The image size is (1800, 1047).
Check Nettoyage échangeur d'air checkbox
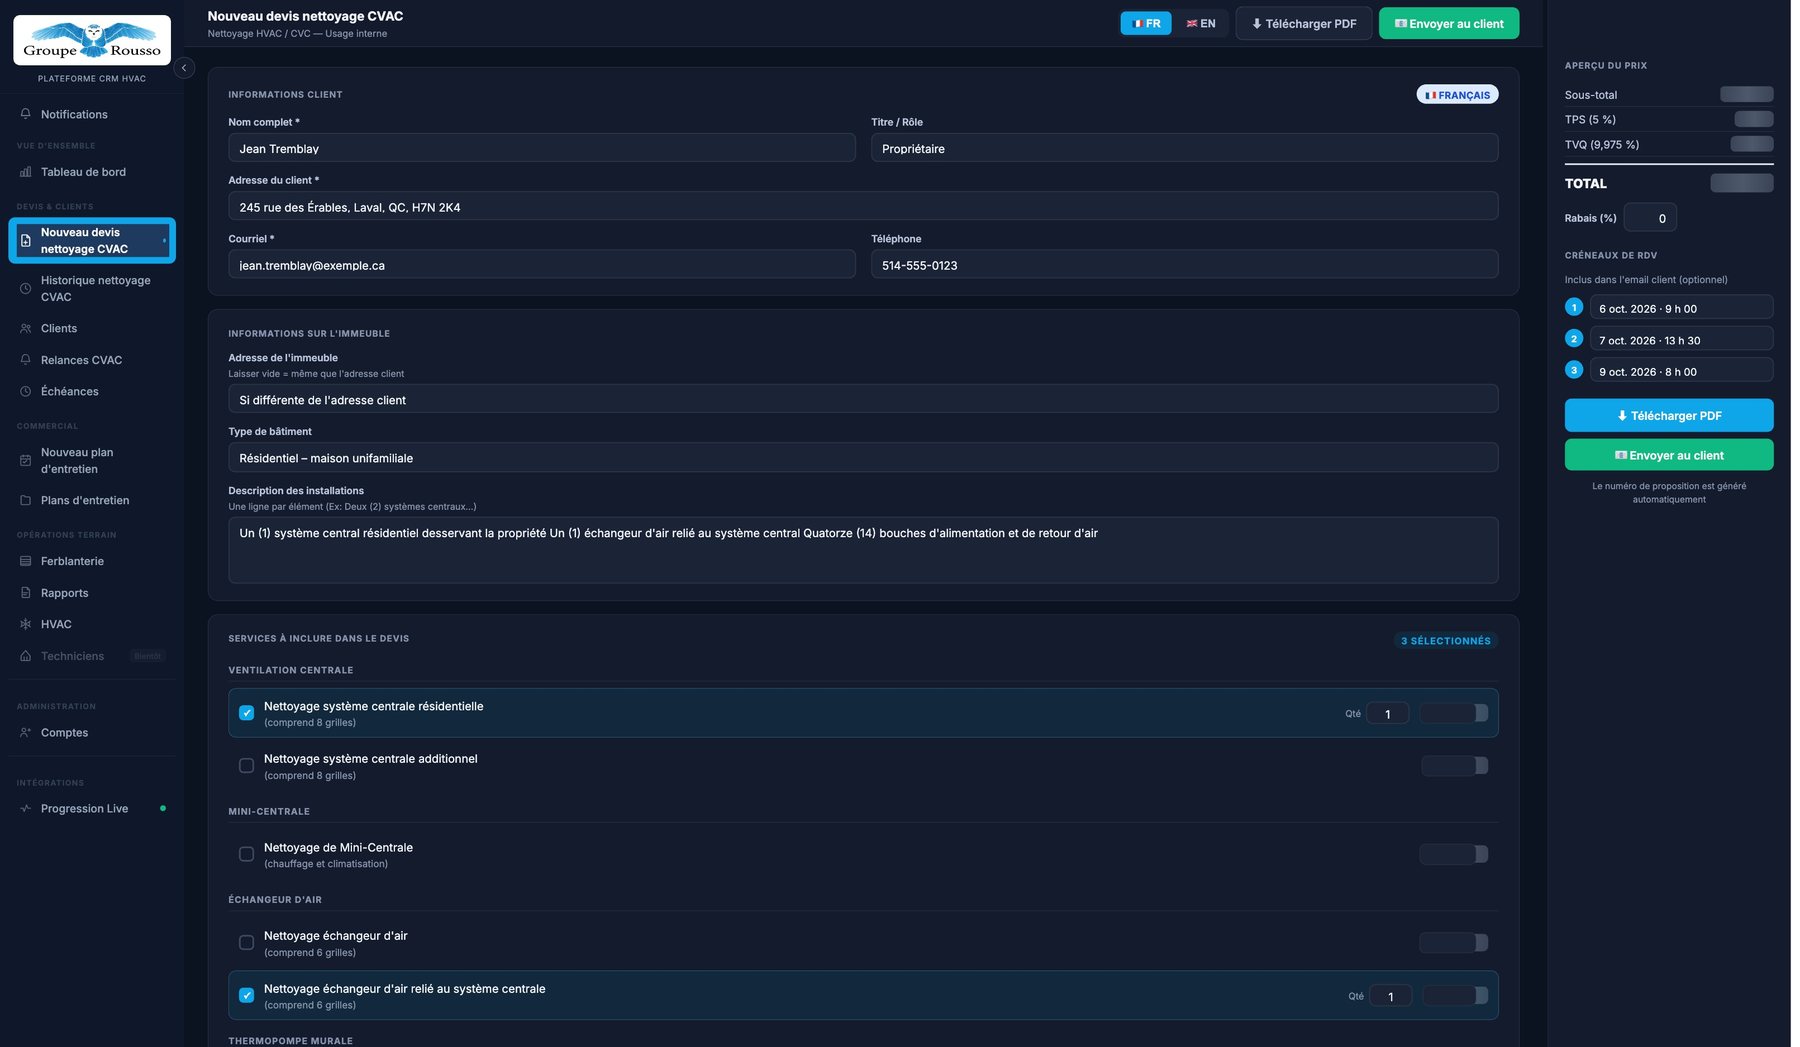tap(246, 943)
